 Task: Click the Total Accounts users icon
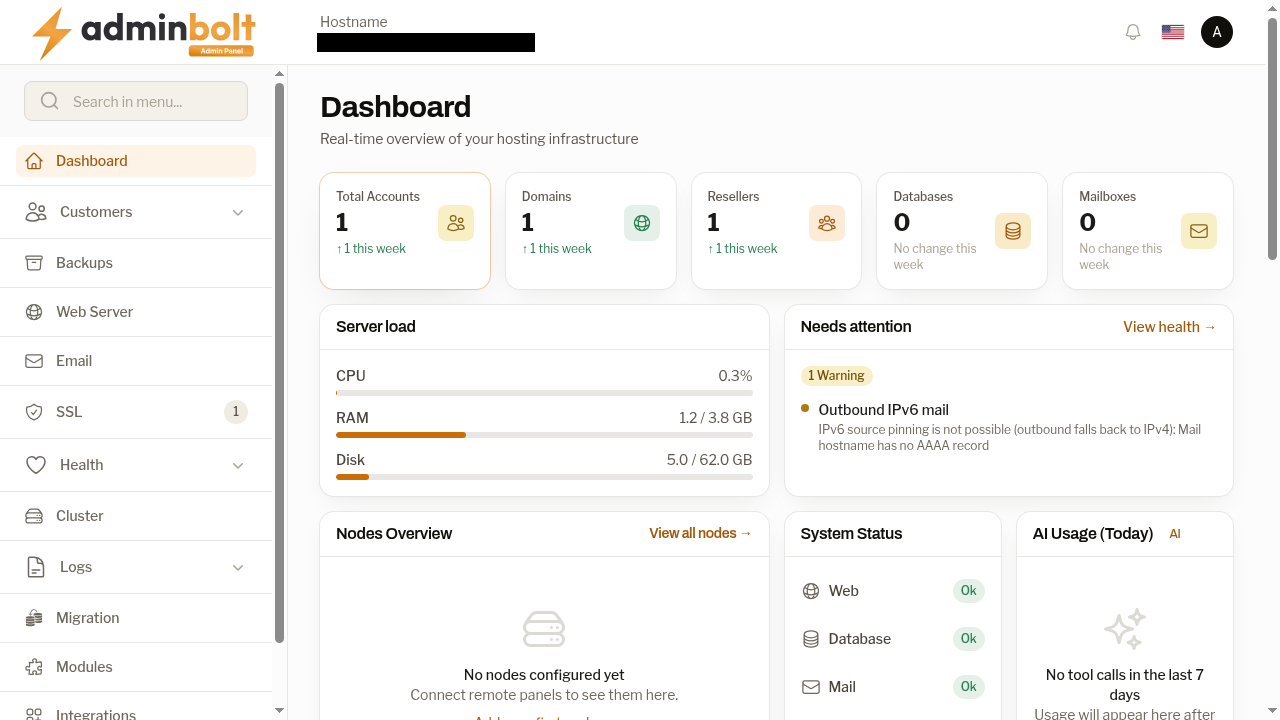[x=456, y=223]
